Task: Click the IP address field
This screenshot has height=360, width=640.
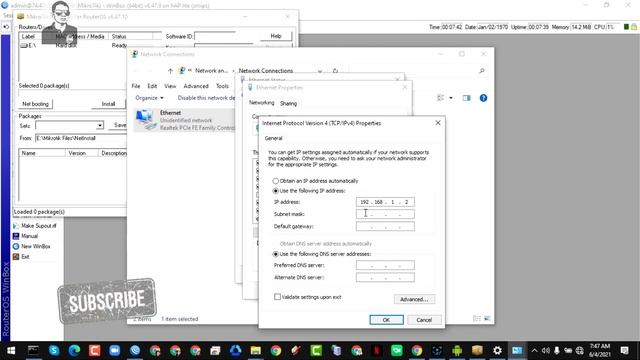Action: click(x=385, y=202)
